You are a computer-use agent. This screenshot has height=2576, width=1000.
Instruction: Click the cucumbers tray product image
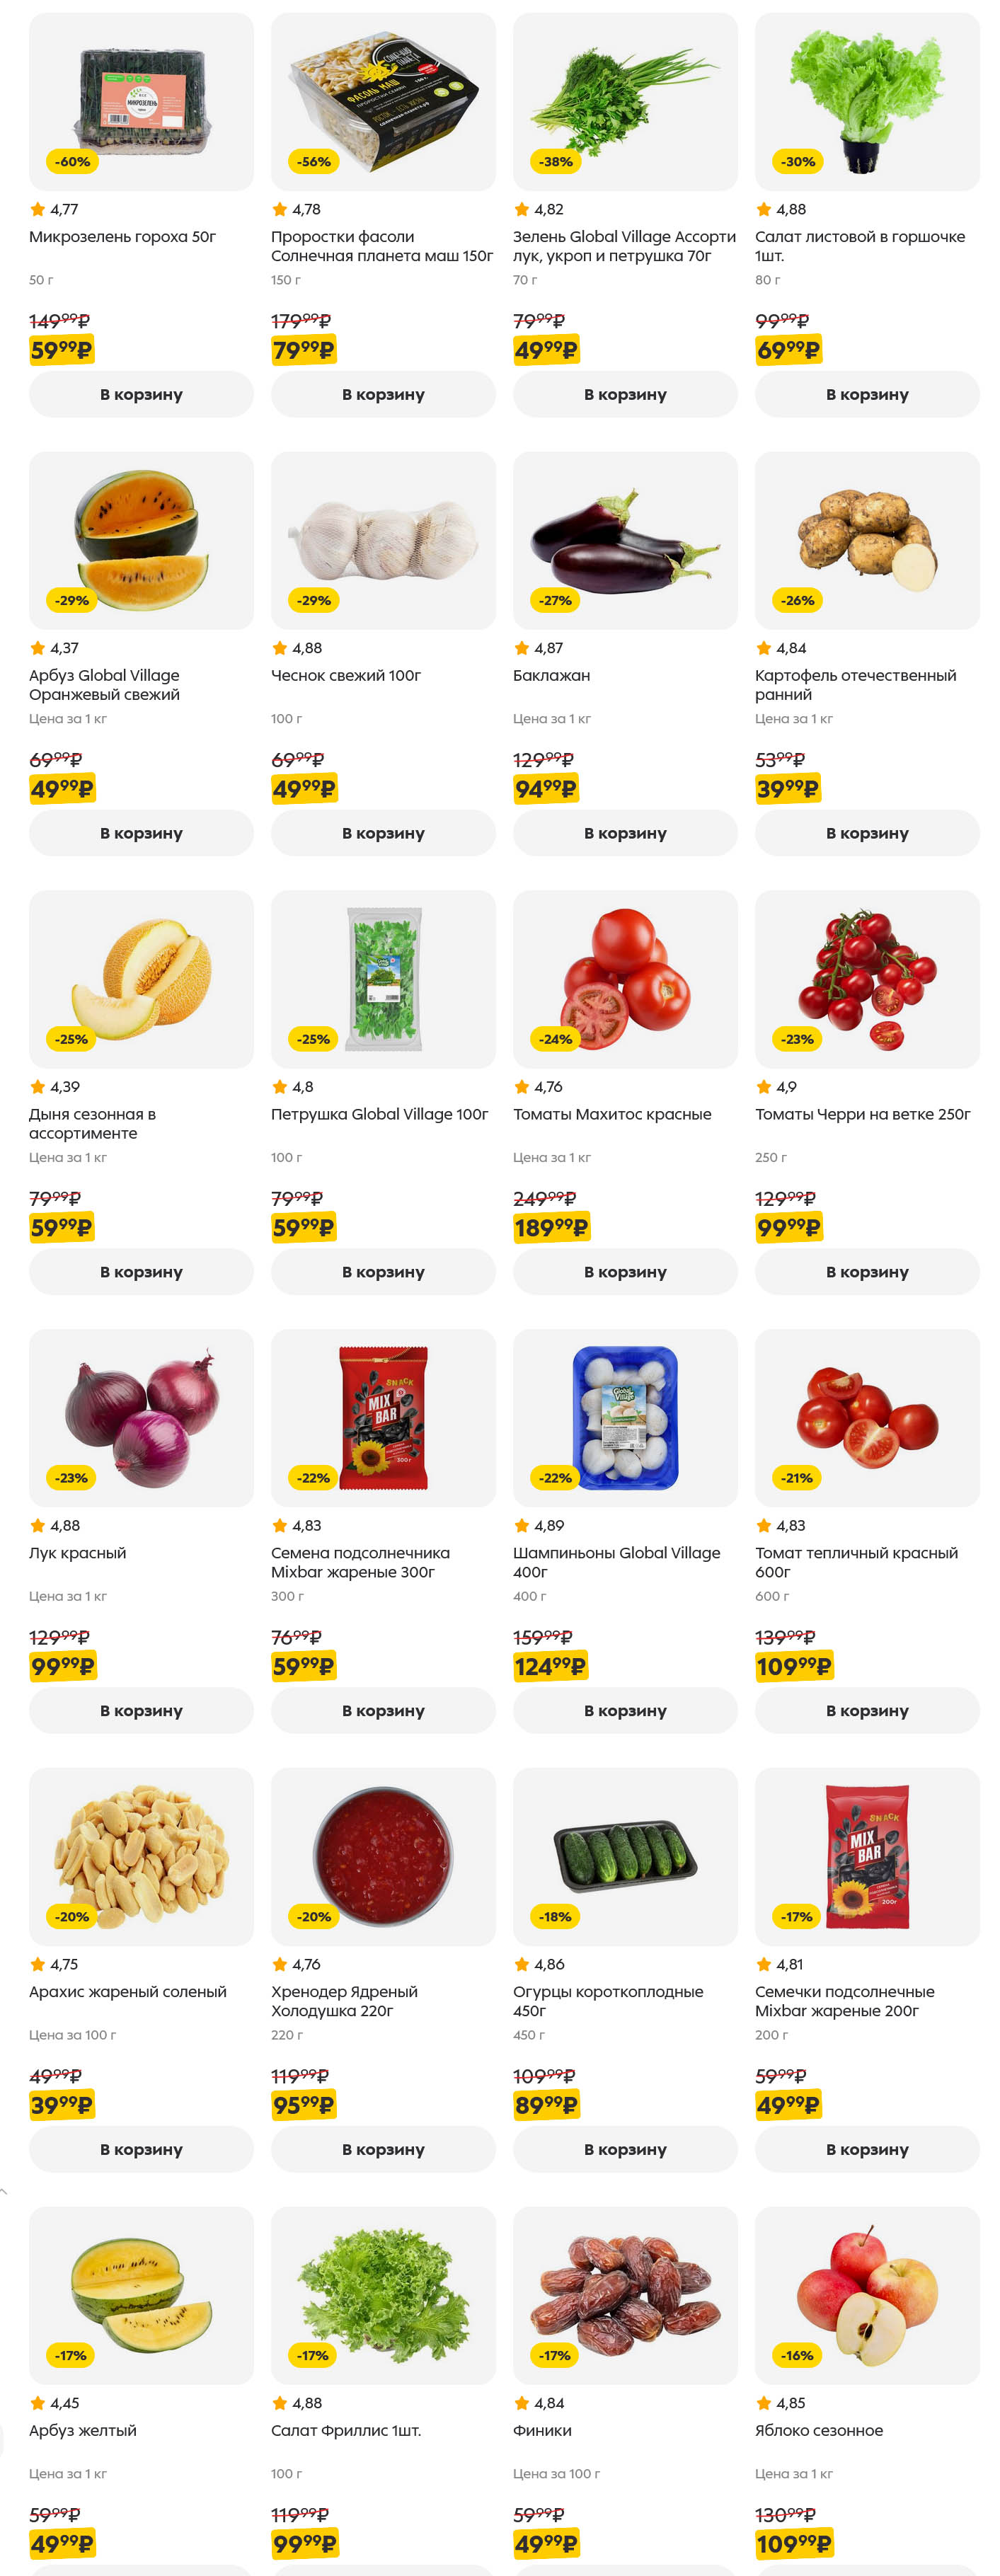coord(625,1856)
